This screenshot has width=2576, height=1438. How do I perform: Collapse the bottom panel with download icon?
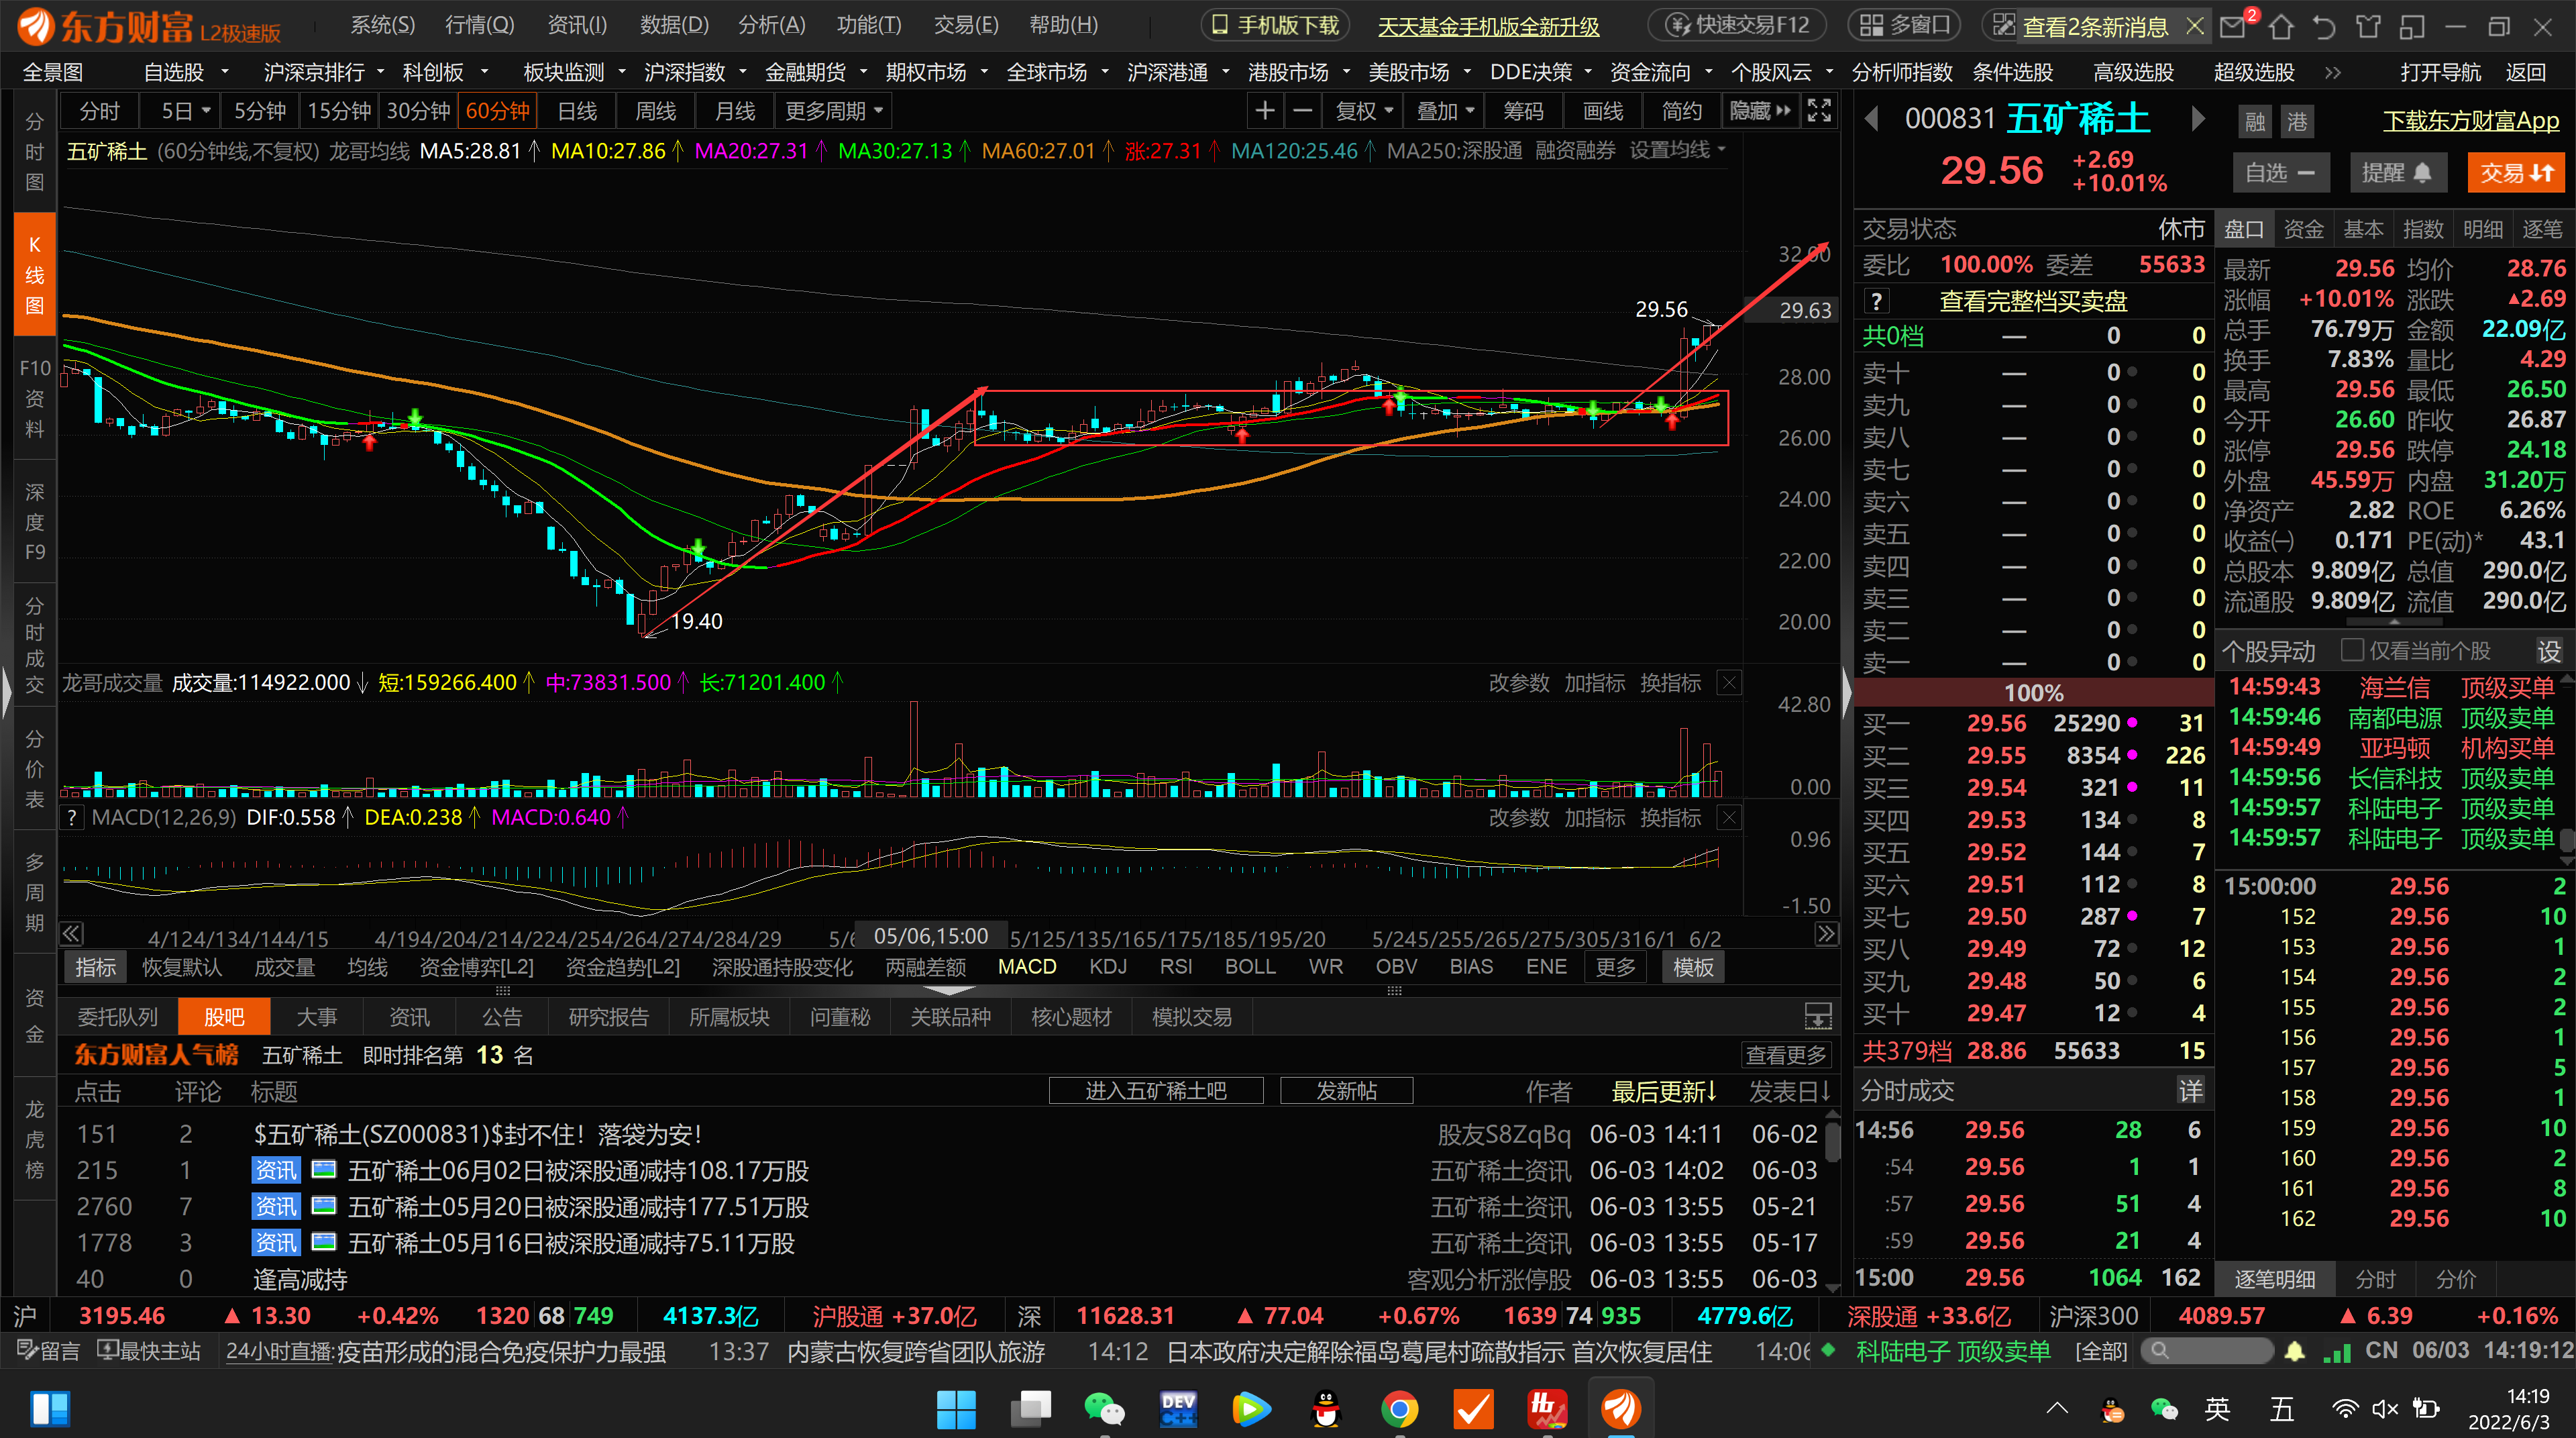click(x=1818, y=1017)
